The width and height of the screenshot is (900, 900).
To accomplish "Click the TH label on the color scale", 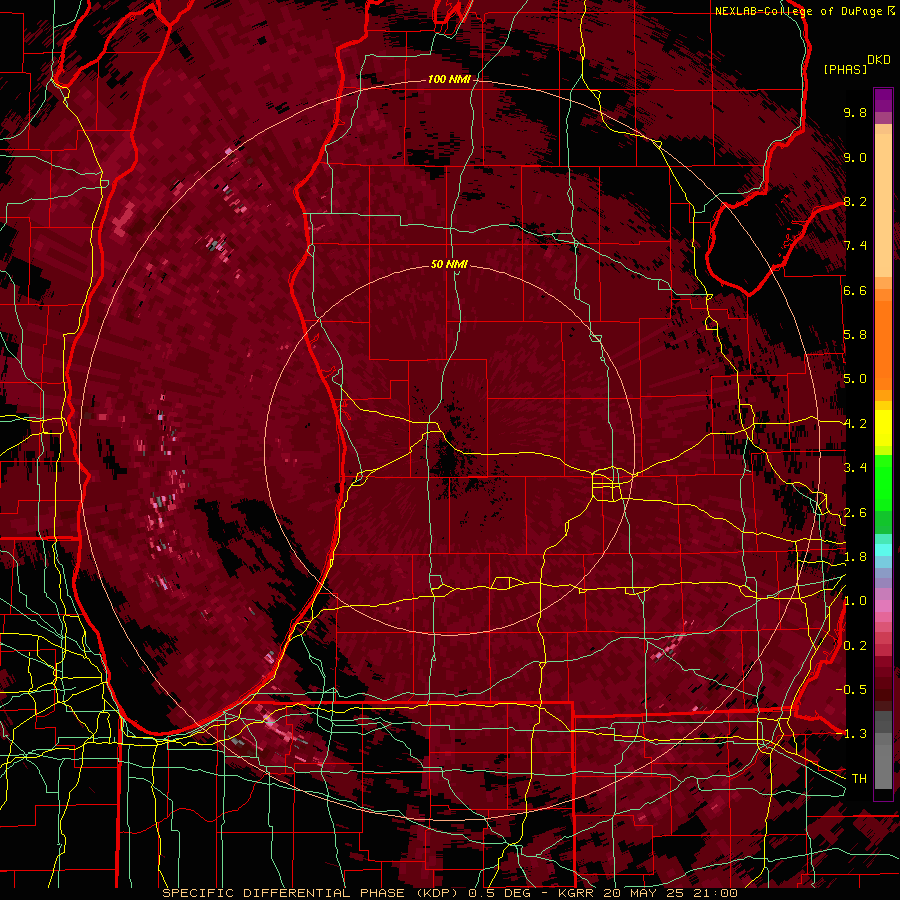I will (859, 779).
